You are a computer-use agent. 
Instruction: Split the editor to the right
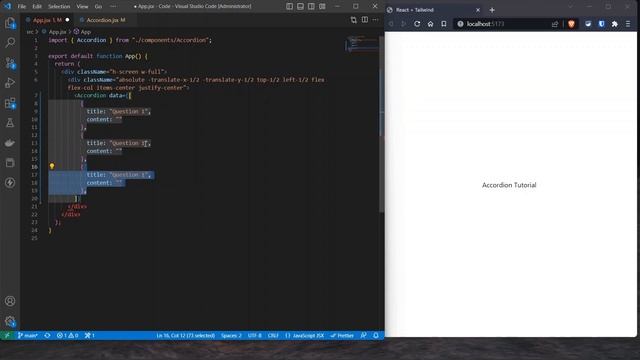364,20
